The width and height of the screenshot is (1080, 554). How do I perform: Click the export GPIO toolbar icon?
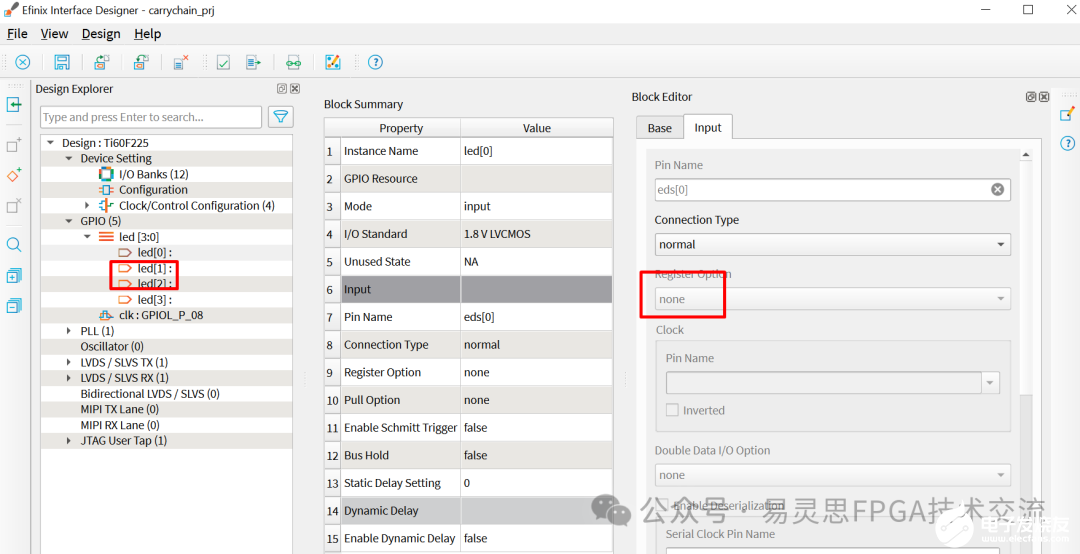point(141,62)
